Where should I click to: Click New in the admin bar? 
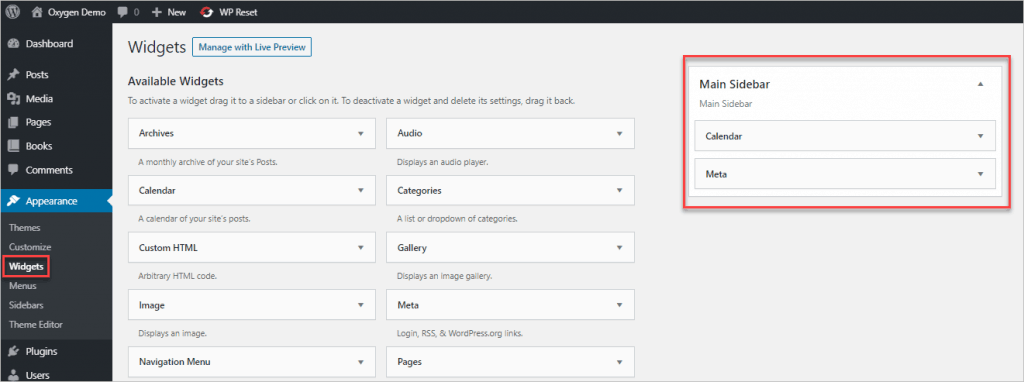[x=176, y=12]
